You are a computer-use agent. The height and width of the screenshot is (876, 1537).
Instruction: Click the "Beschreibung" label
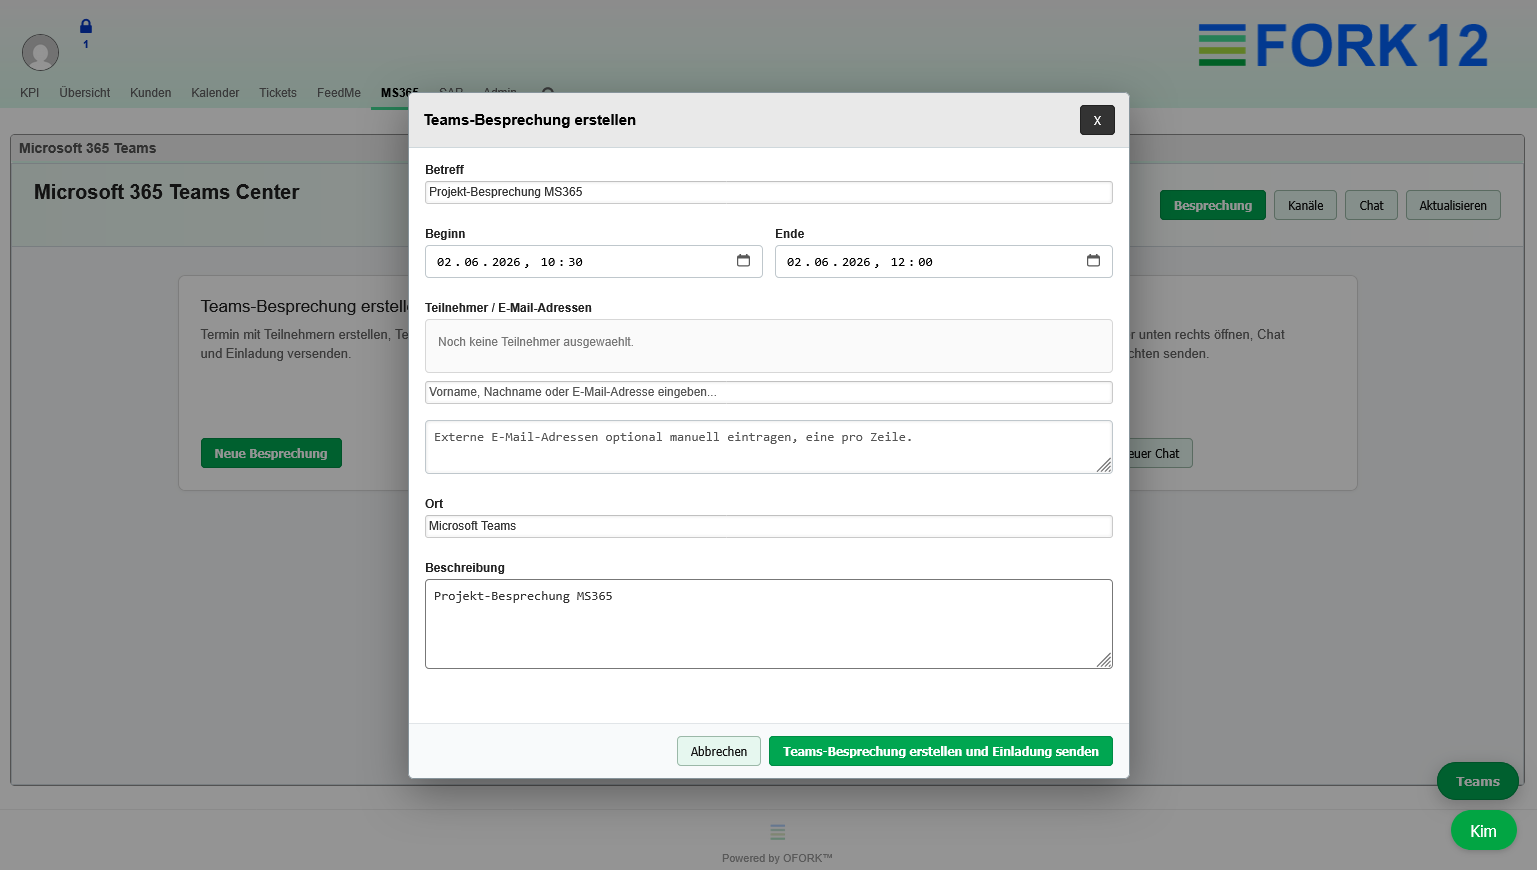pos(465,568)
